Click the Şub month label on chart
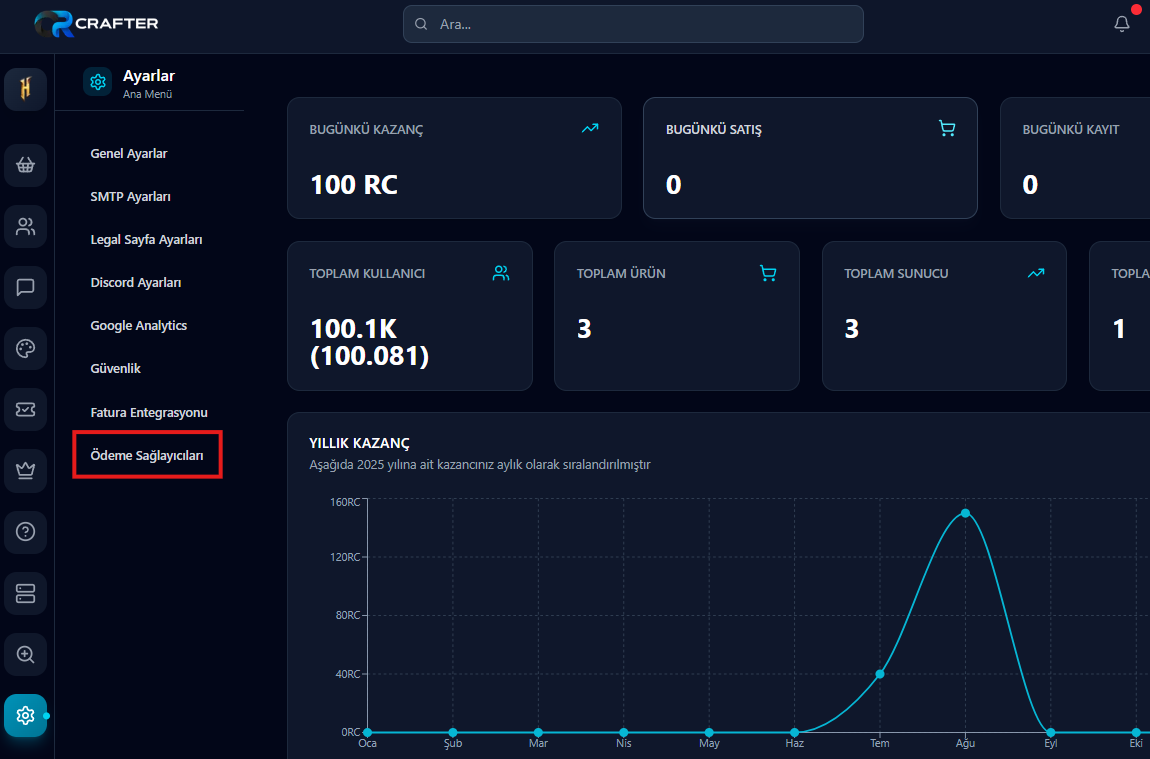This screenshot has width=1150, height=759. pos(453,743)
